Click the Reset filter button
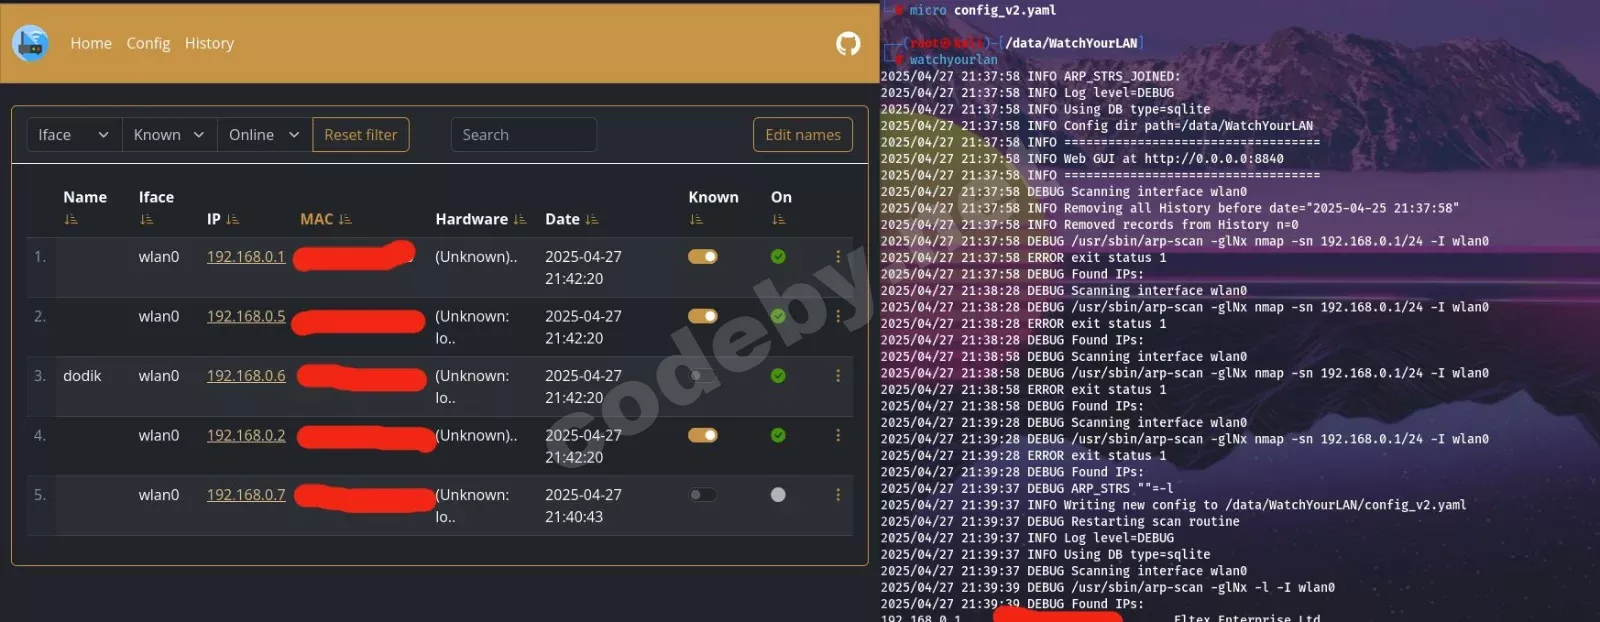The width and height of the screenshot is (1600, 622). tap(361, 135)
